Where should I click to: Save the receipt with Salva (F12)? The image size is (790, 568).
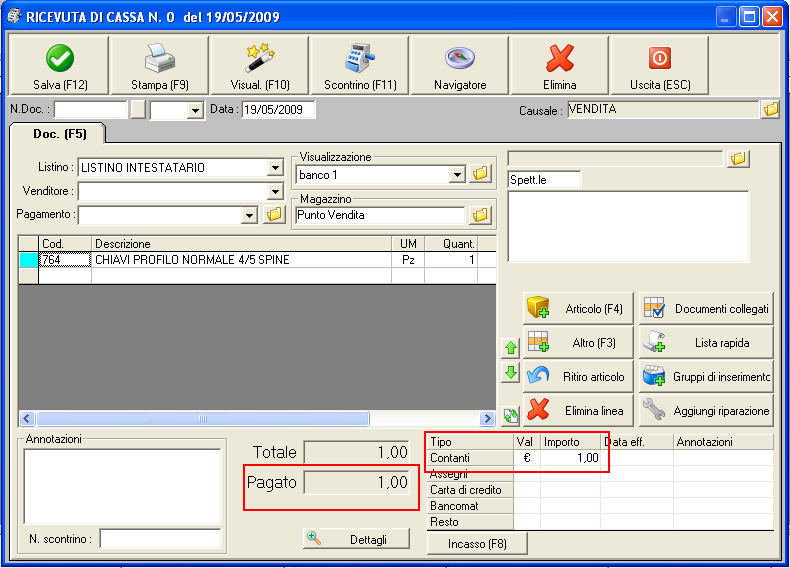tap(59, 66)
